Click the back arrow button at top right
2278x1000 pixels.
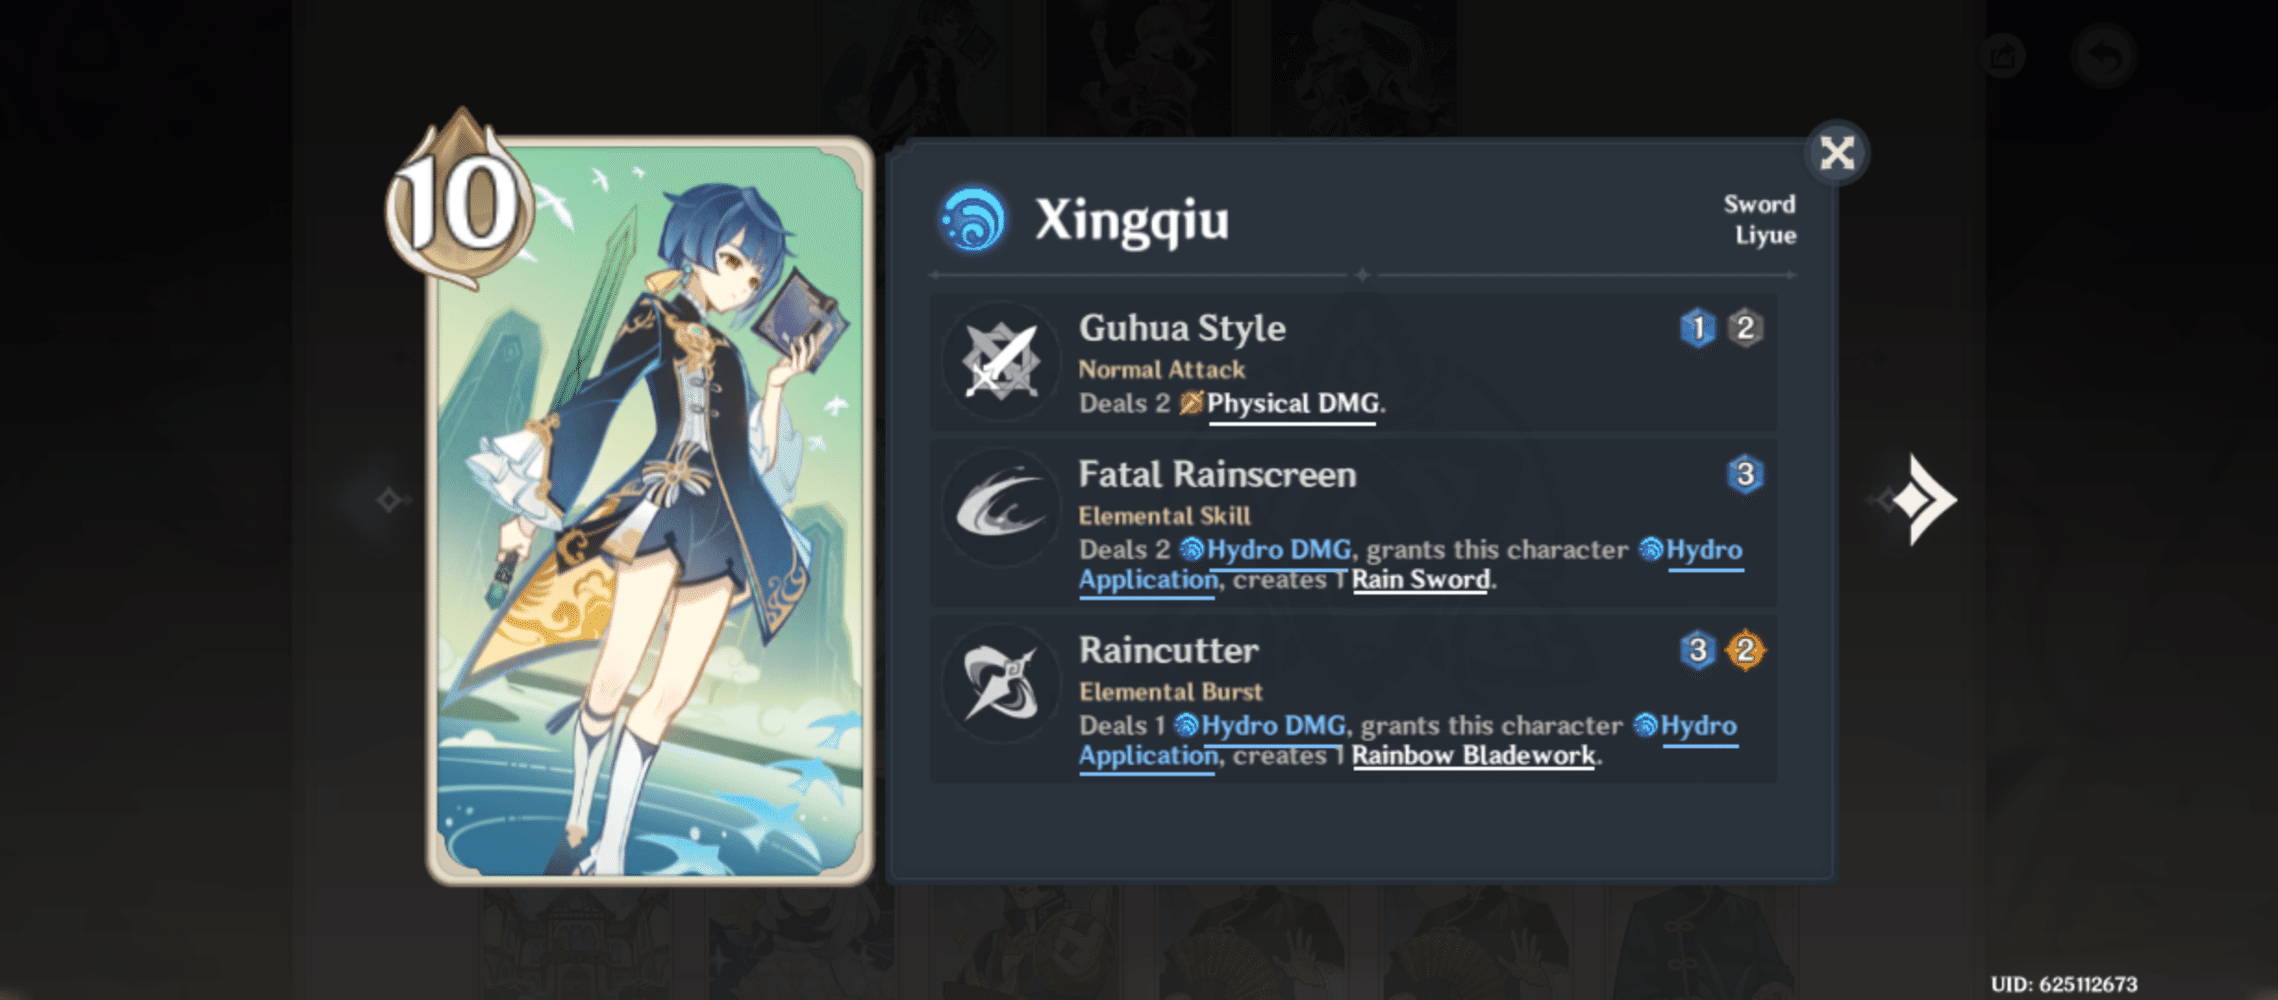2105,55
